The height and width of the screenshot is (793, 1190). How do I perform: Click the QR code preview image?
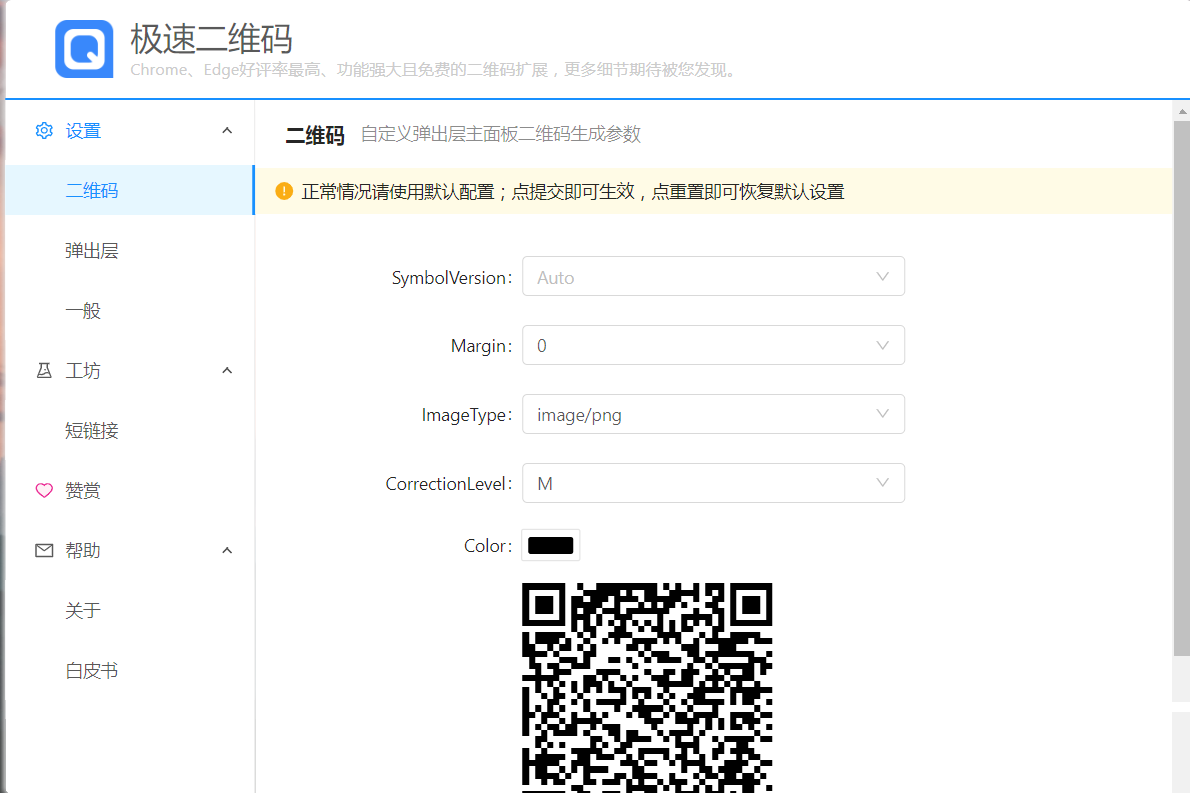pyautogui.click(x=647, y=688)
